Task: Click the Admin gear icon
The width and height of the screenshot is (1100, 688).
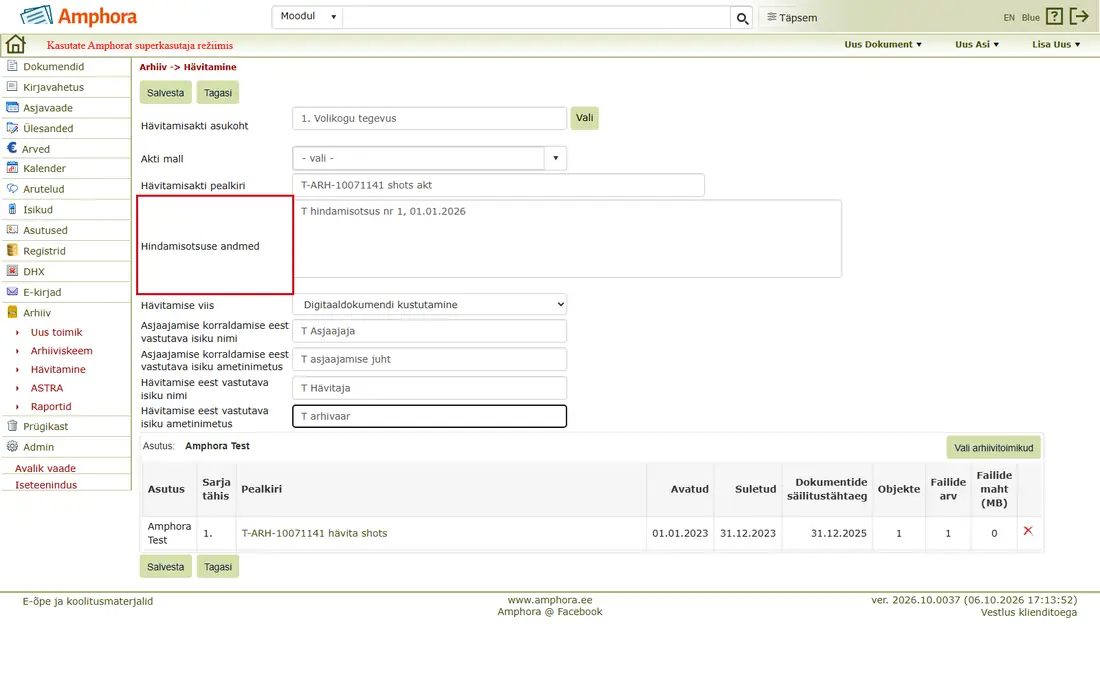Action: tap(12, 446)
